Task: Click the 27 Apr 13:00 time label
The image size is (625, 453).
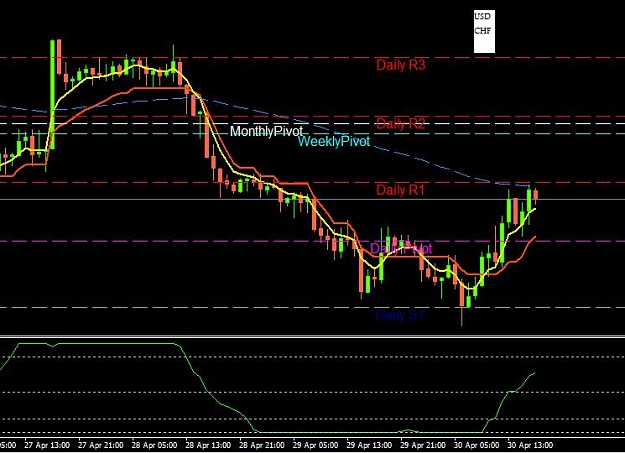Action: (47, 445)
